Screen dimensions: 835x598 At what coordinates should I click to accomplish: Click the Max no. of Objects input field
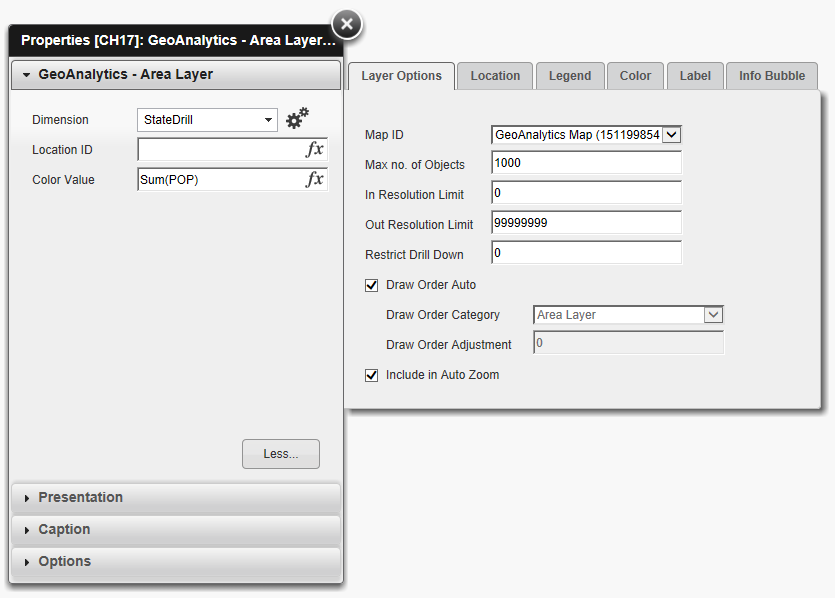[x=586, y=163]
